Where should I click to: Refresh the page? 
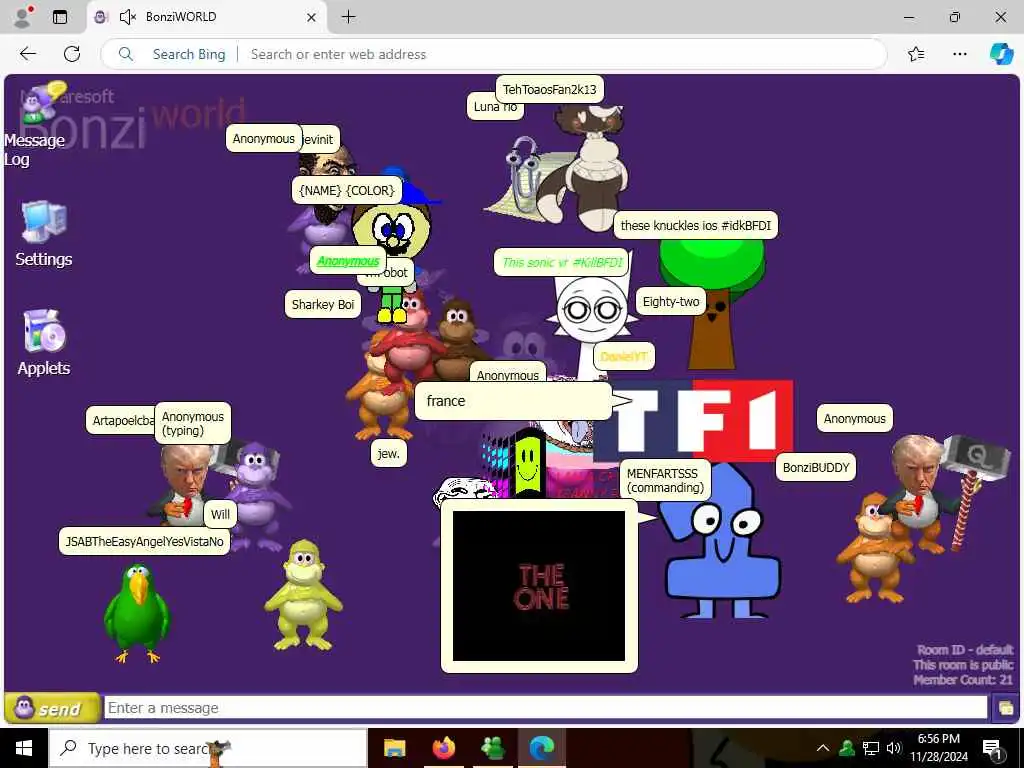(x=72, y=54)
